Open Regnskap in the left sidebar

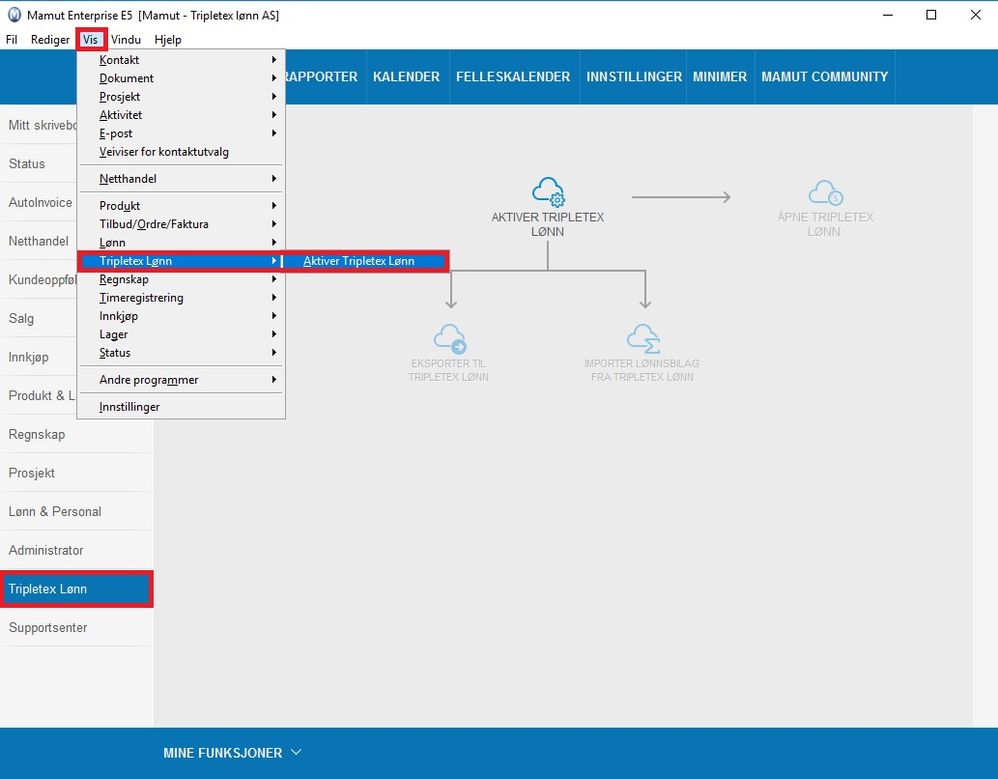coord(76,435)
